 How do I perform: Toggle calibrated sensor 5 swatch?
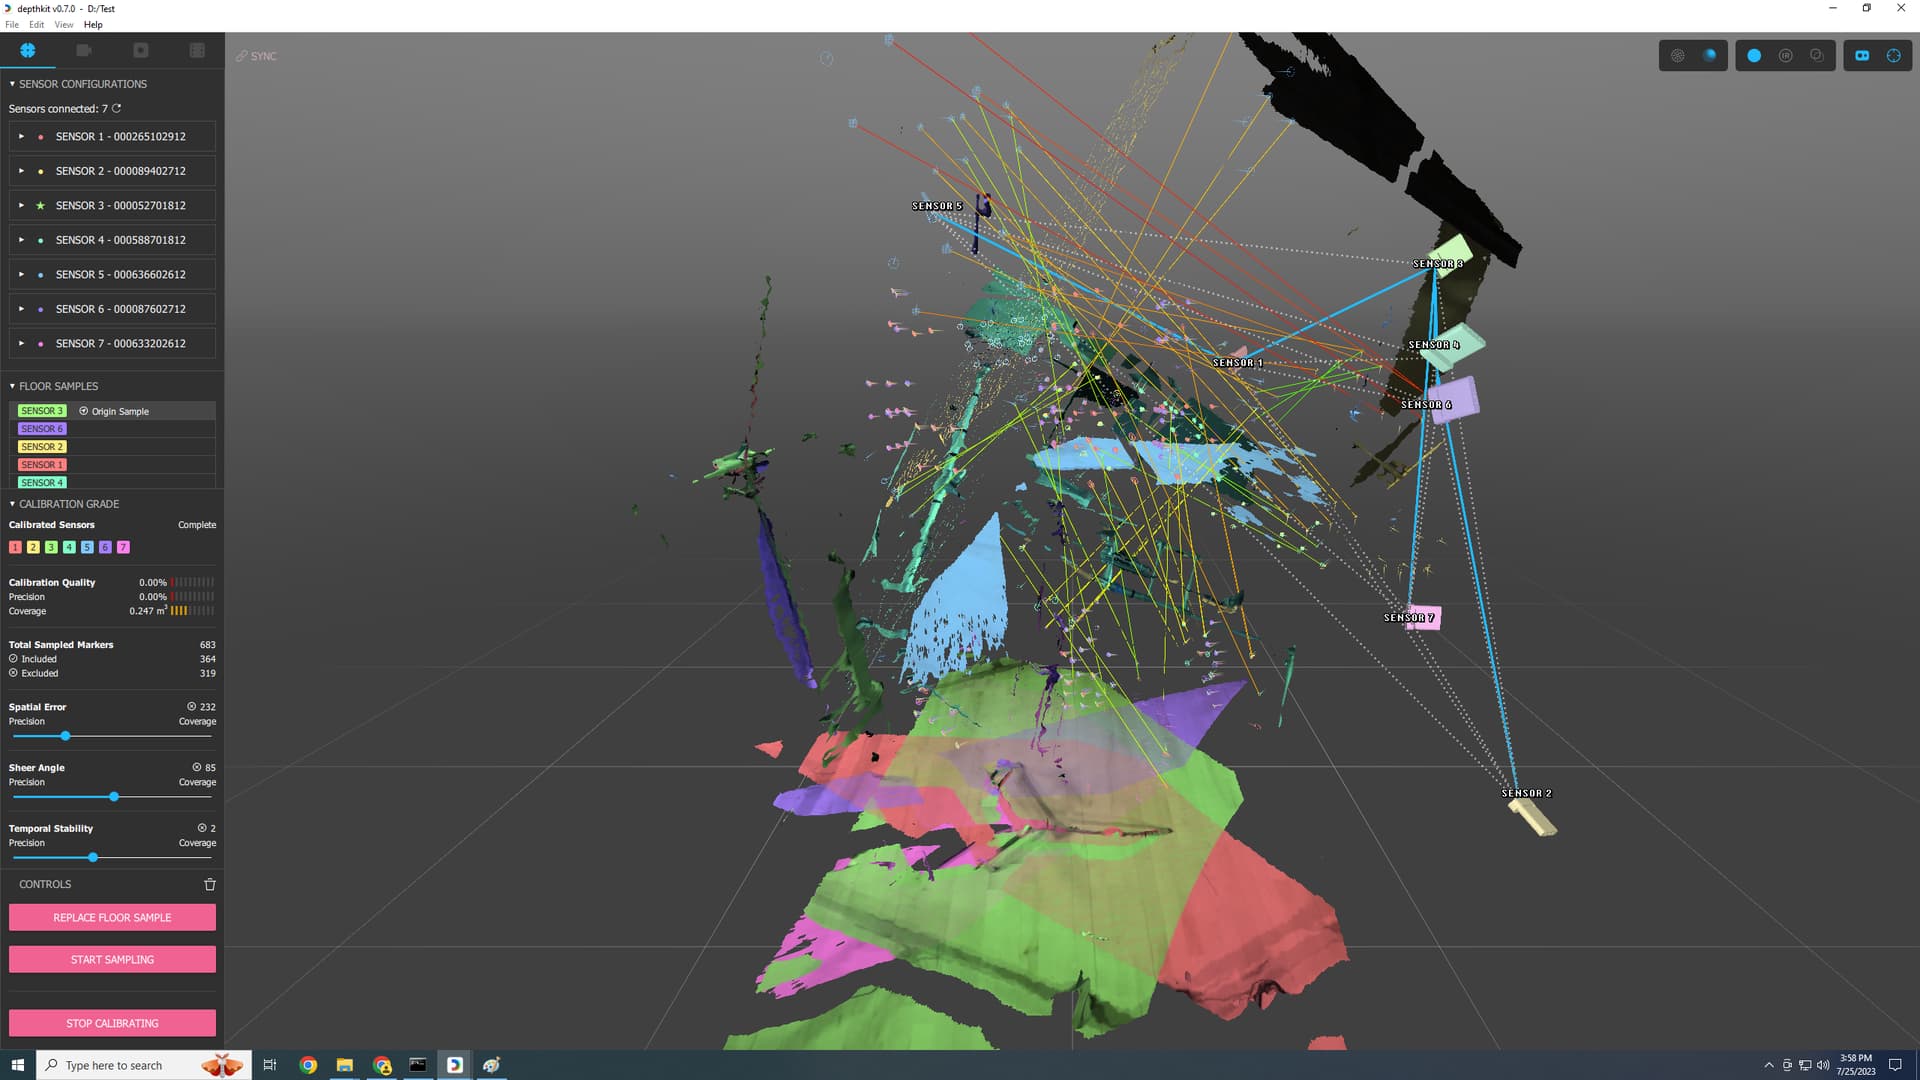click(x=87, y=547)
